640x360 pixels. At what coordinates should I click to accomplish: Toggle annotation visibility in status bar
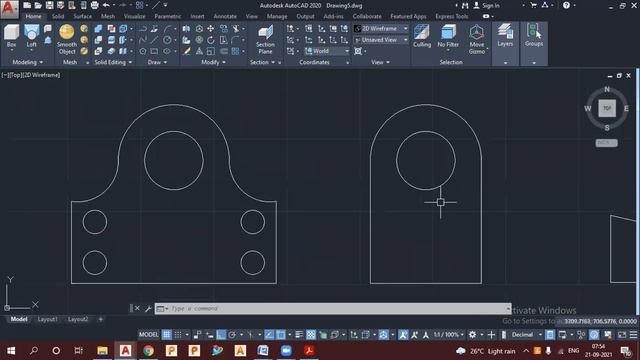(x=403, y=335)
